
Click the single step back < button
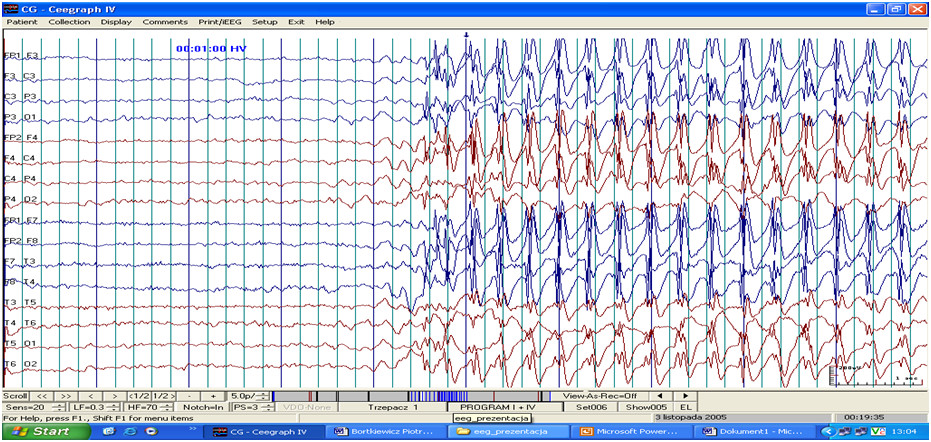[x=90, y=396]
